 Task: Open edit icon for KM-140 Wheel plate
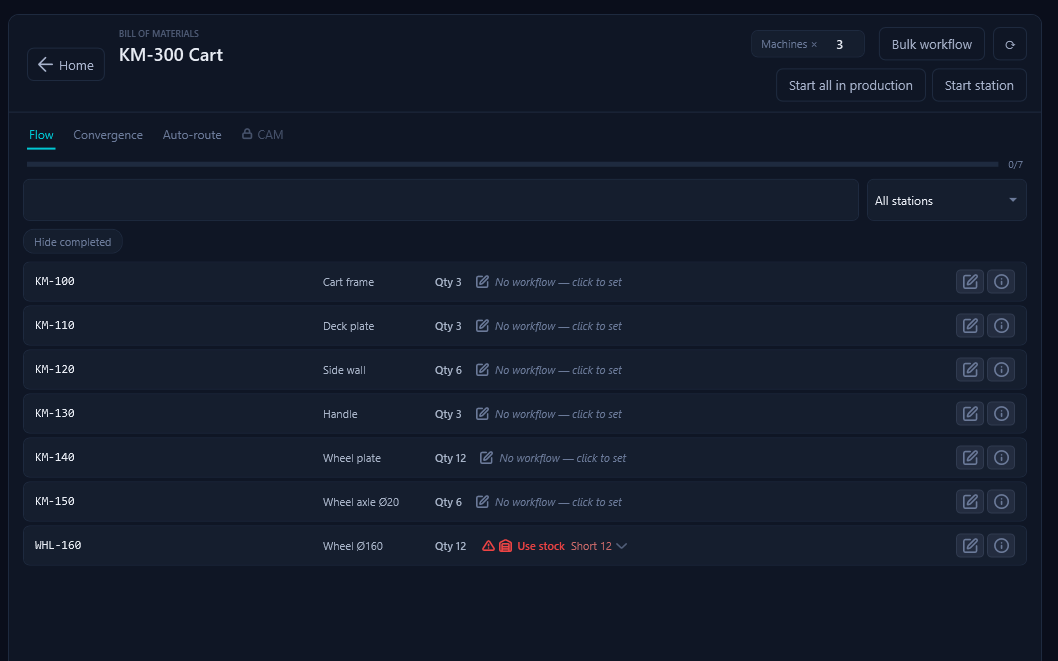[x=970, y=457]
